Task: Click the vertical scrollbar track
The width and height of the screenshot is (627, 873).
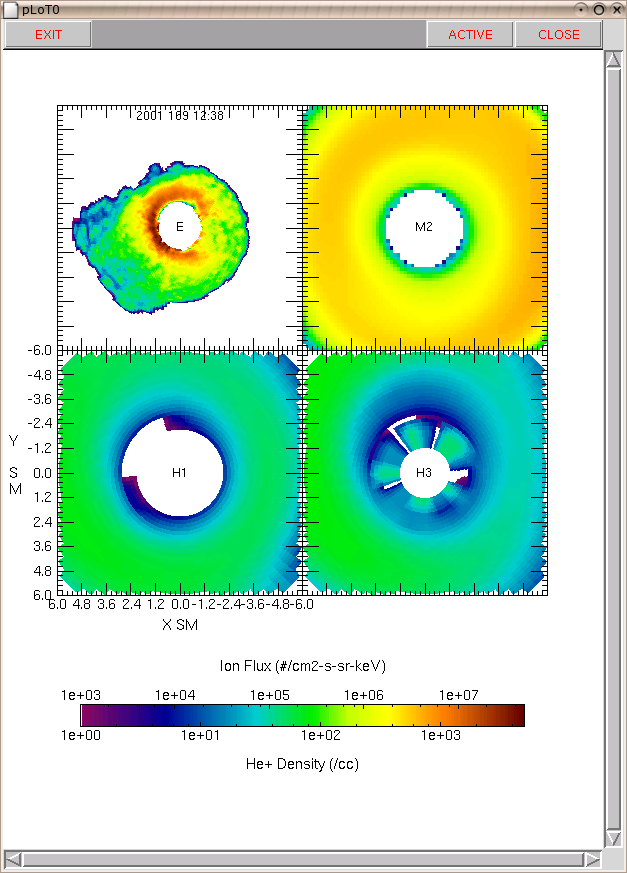Action: pos(614,449)
